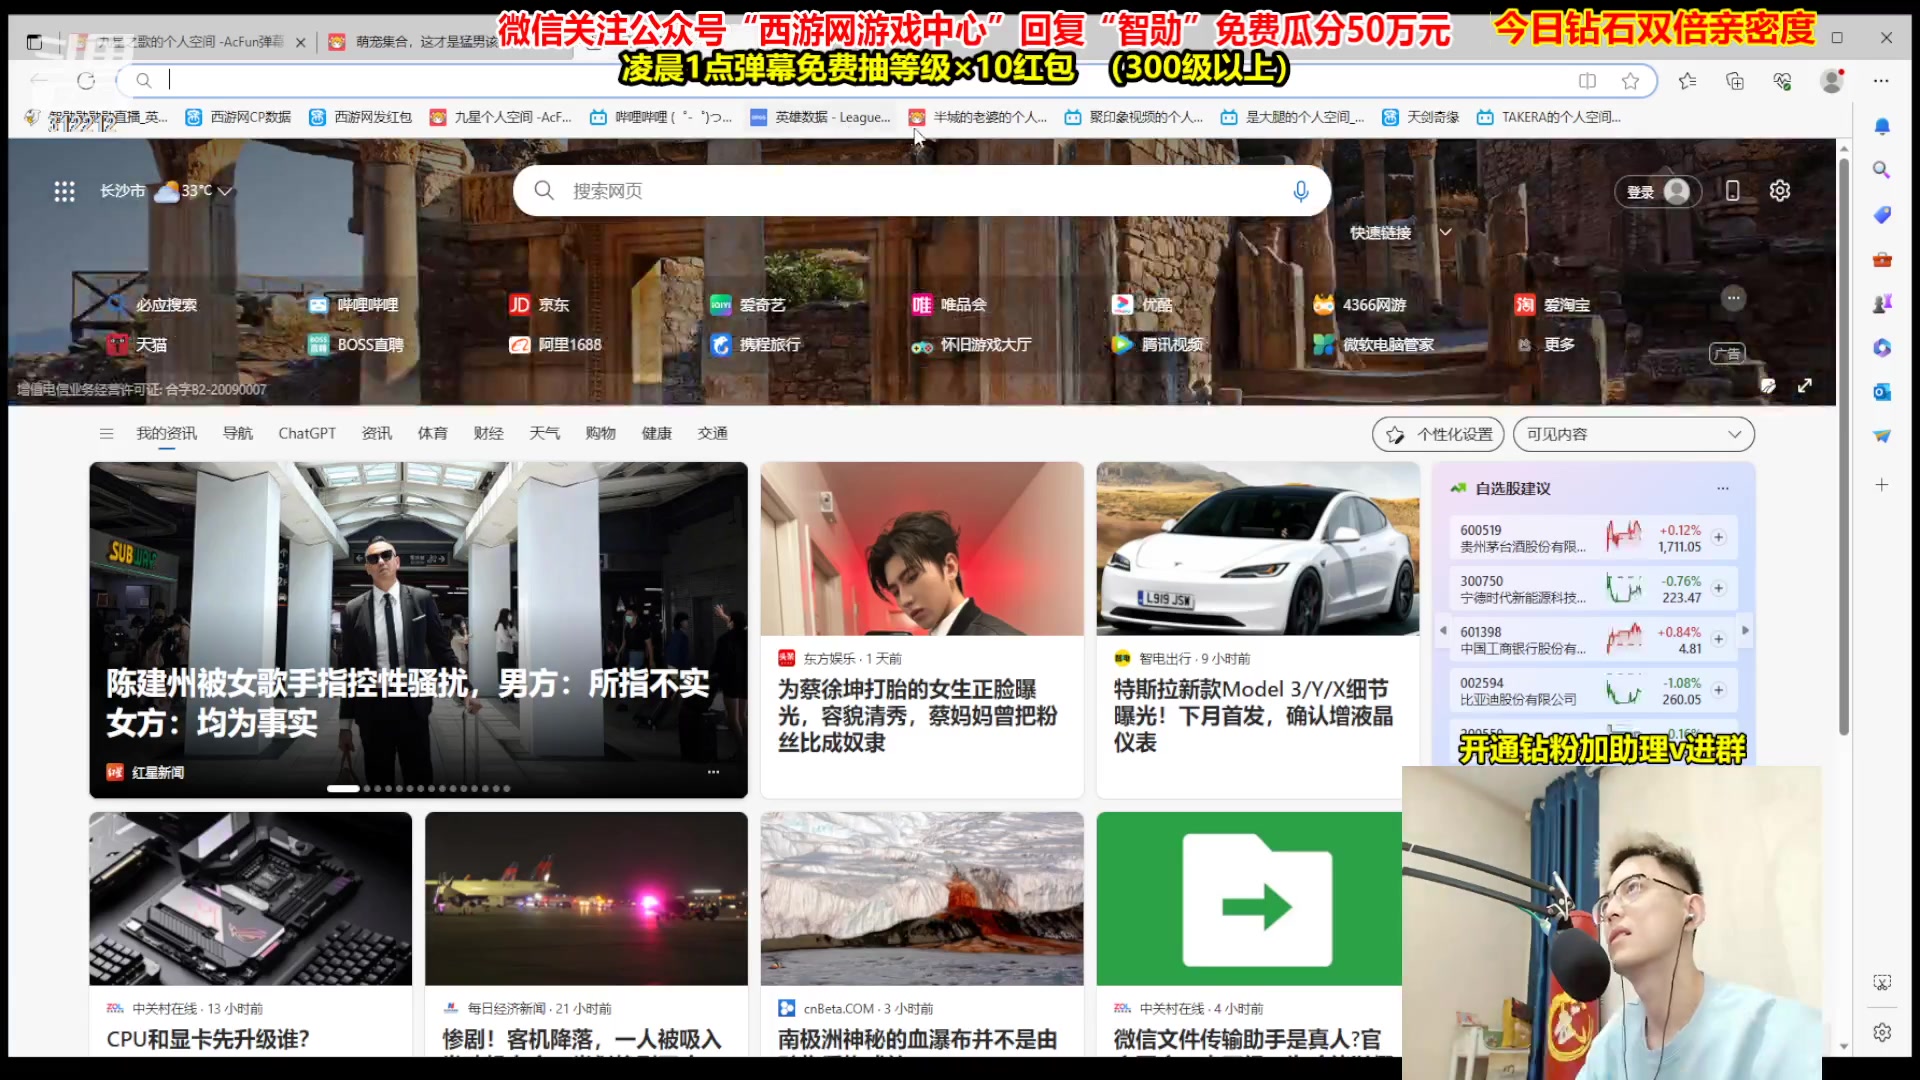Open sidebar Outlook icon

pos(1882,392)
